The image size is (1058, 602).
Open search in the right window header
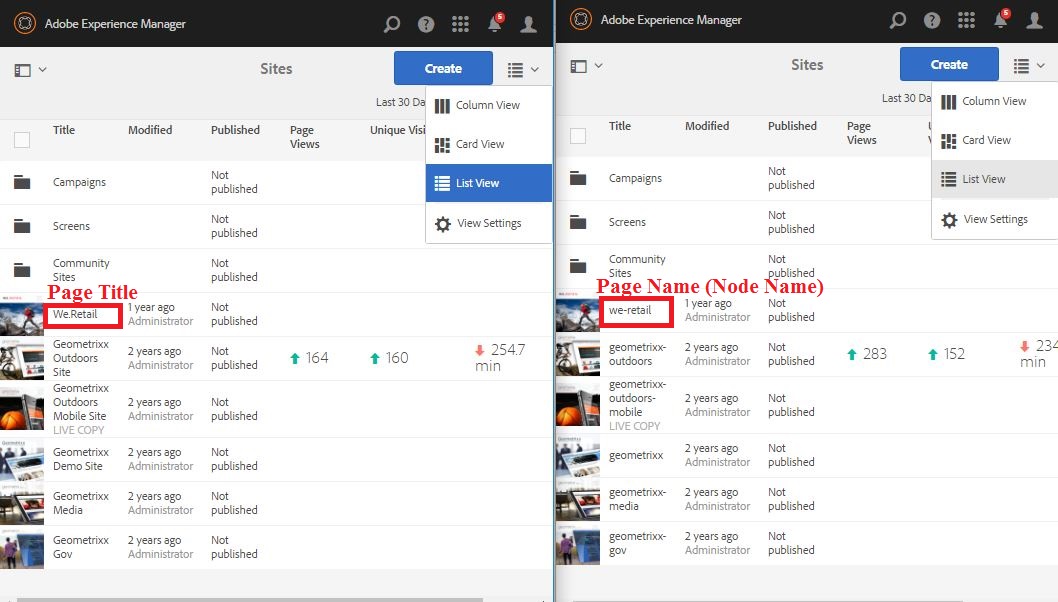coord(898,21)
